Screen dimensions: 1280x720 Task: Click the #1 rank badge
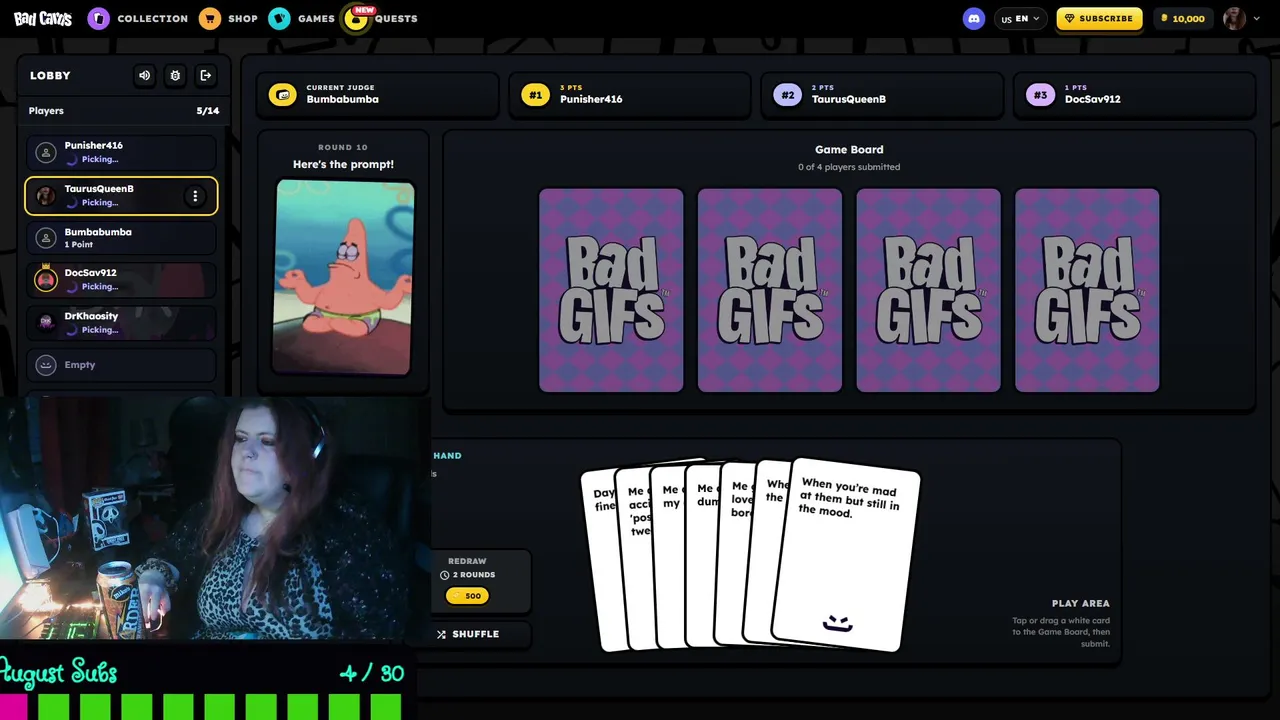coord(535,95)
